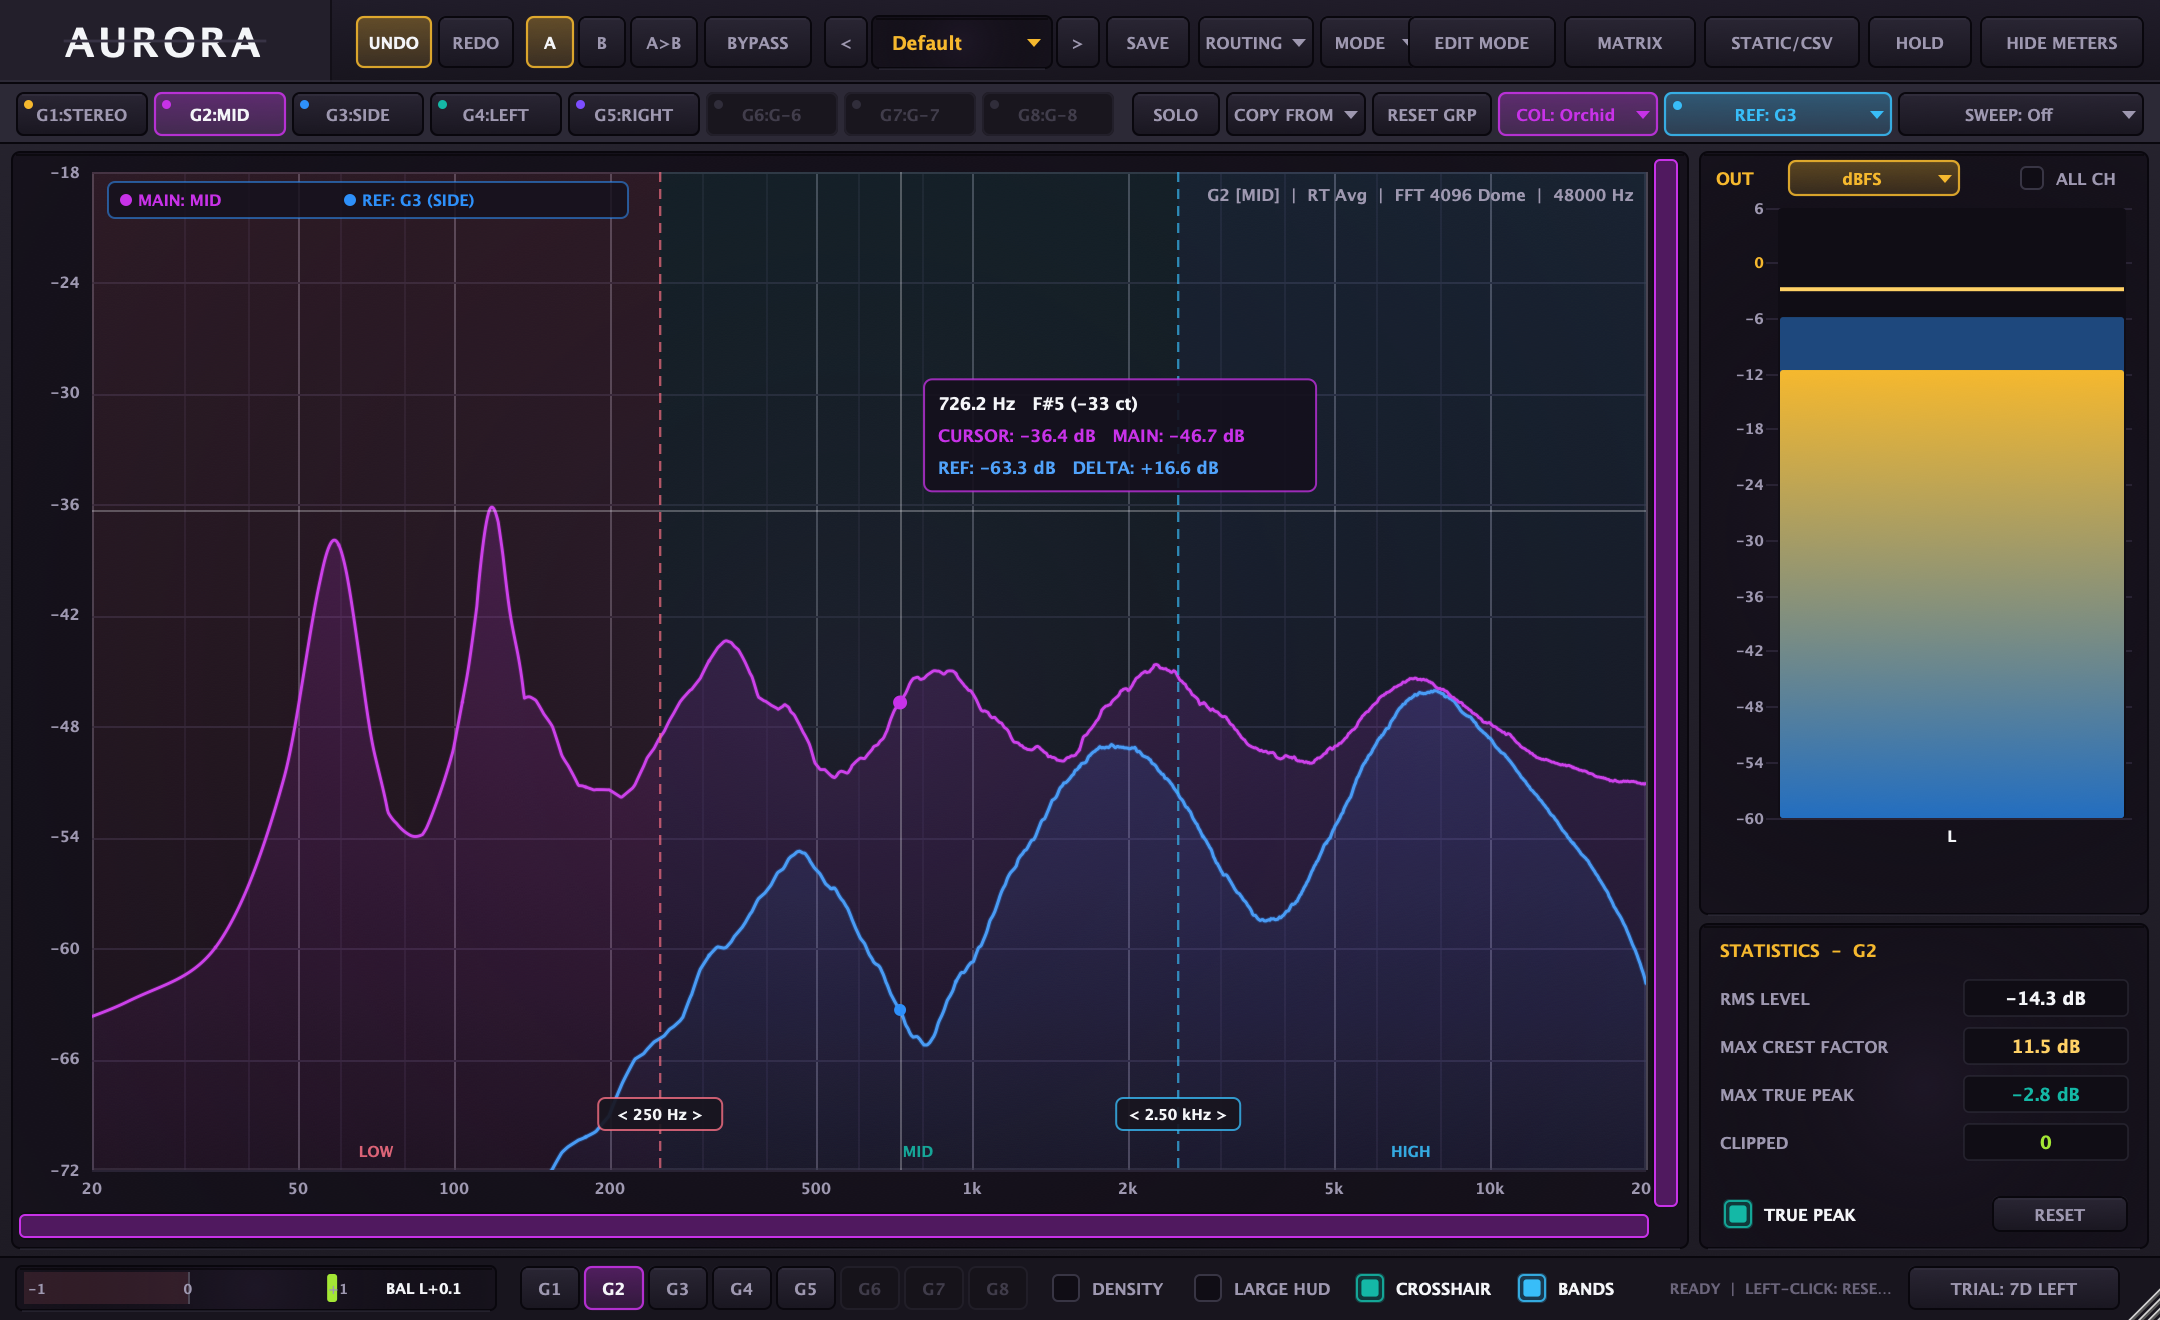The image size is (2160, 1320).
Task: Select the G3 quick group button
Action: pyautogui.click(x=677, y=1289)
